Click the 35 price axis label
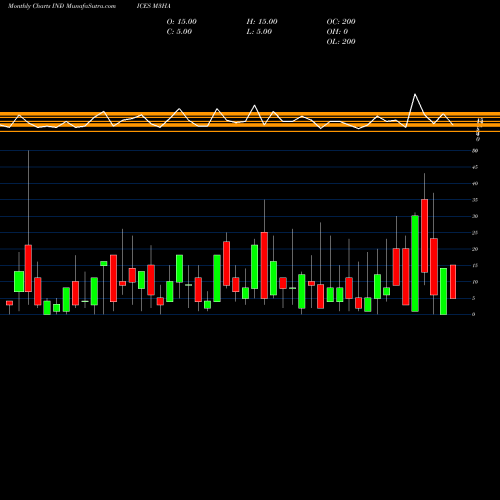This screenshot has width=500, height=500. point(475,200)
